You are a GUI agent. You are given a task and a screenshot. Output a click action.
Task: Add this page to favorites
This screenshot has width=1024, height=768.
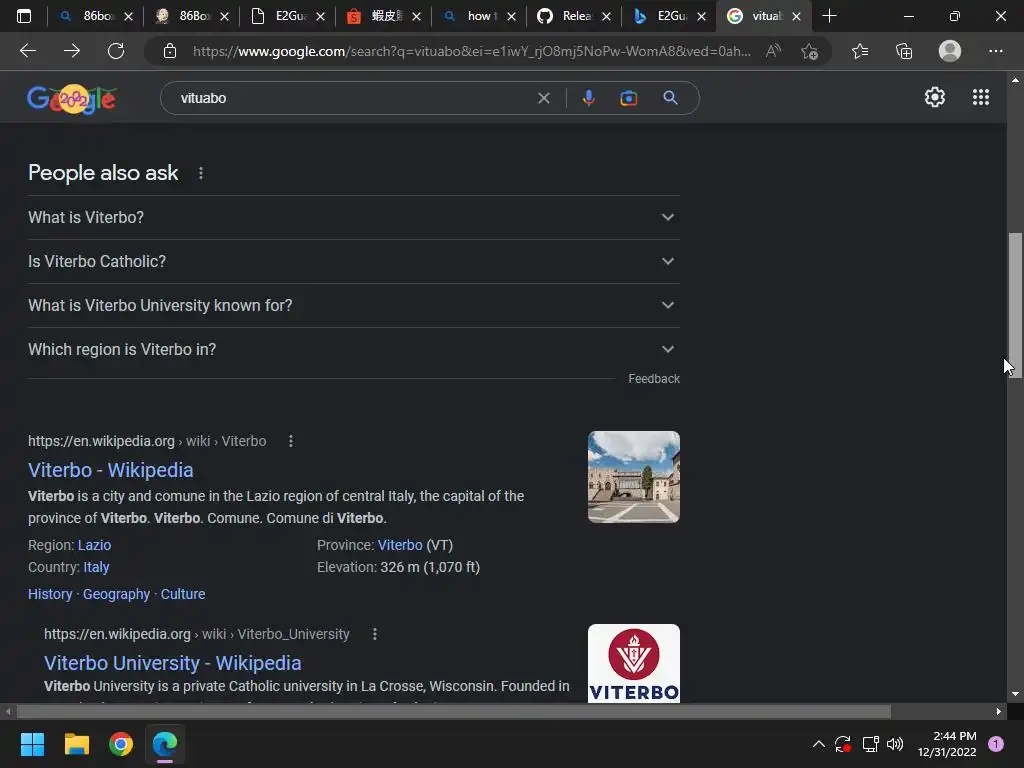click(810, 51)
